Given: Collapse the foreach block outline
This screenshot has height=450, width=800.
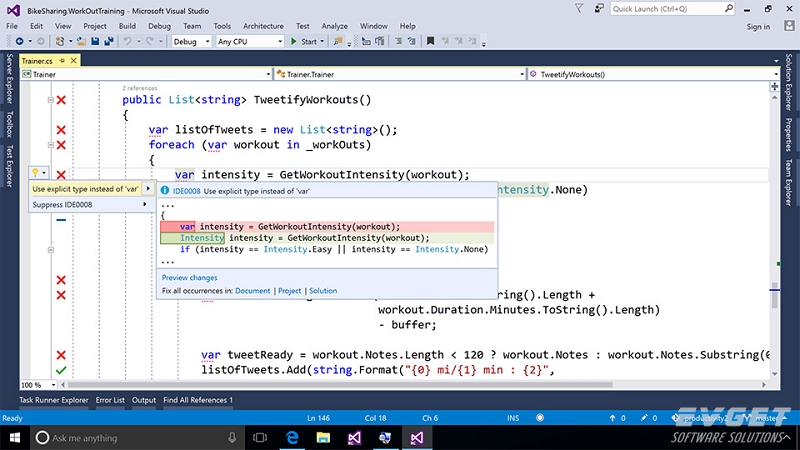Looking at the screenshot, I should coord(51,145).
